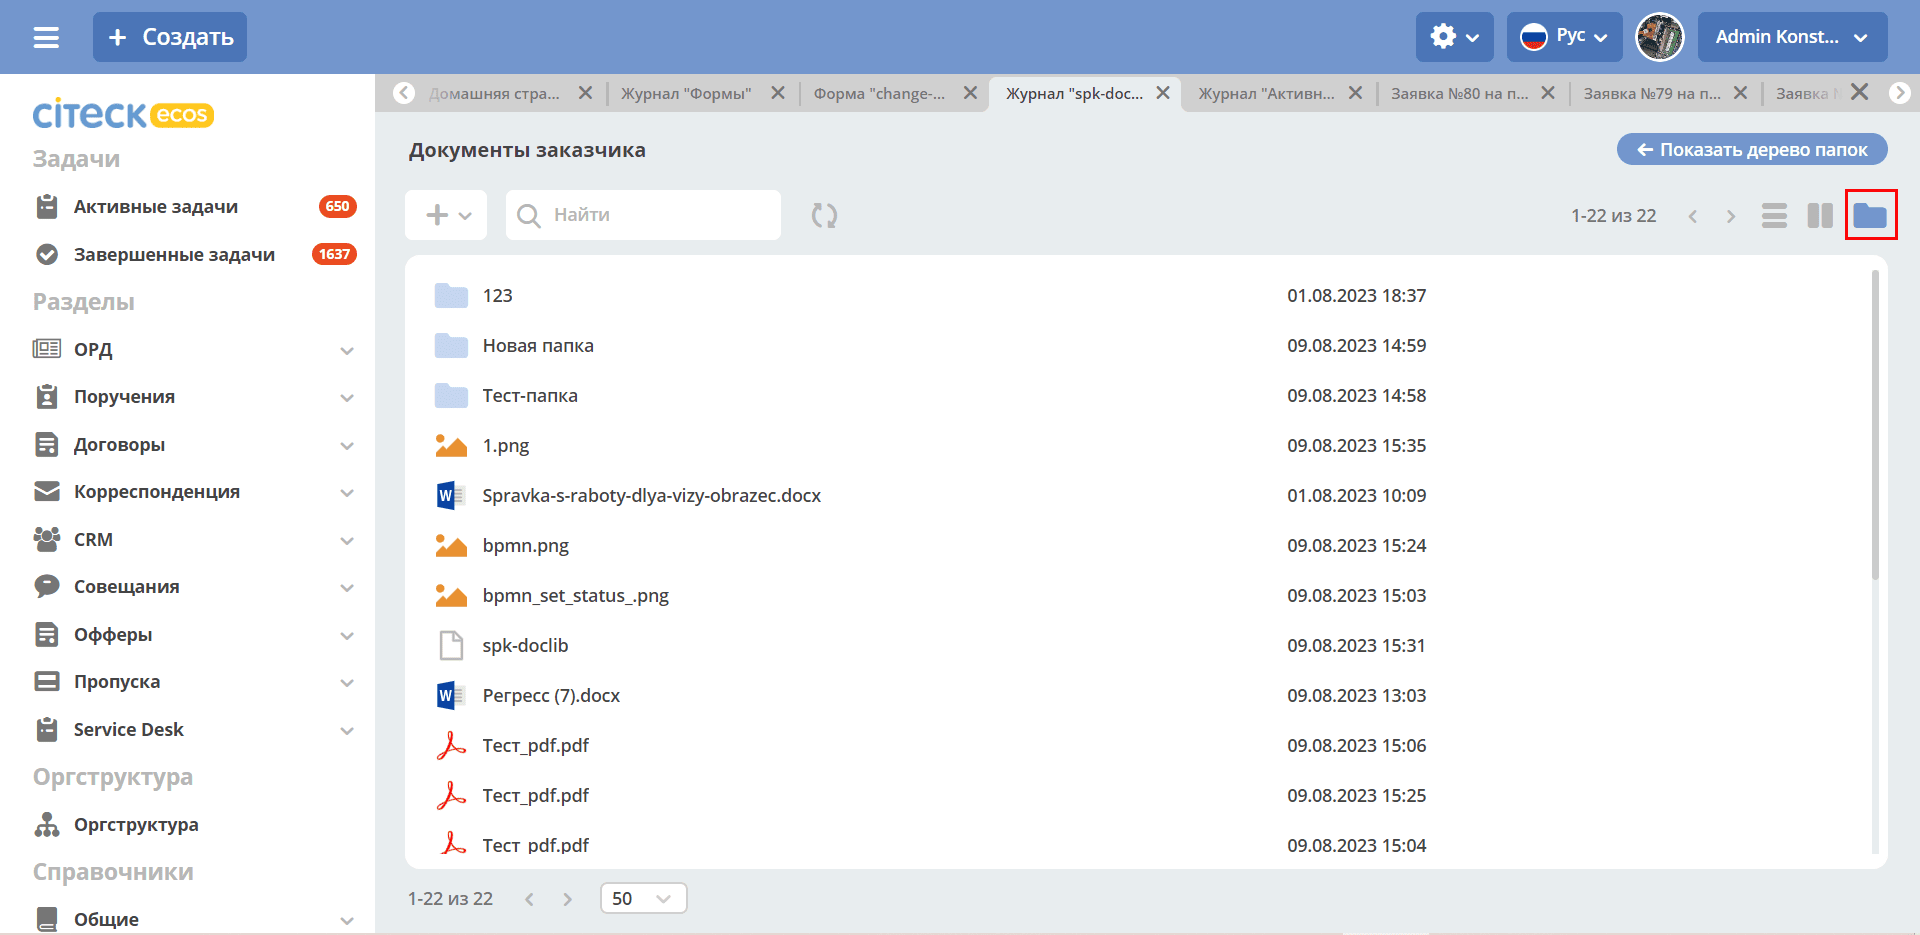This screenshot has height=935, width=1920.
Task: Click Показать дерево папок button
Action: point(1752,150)
